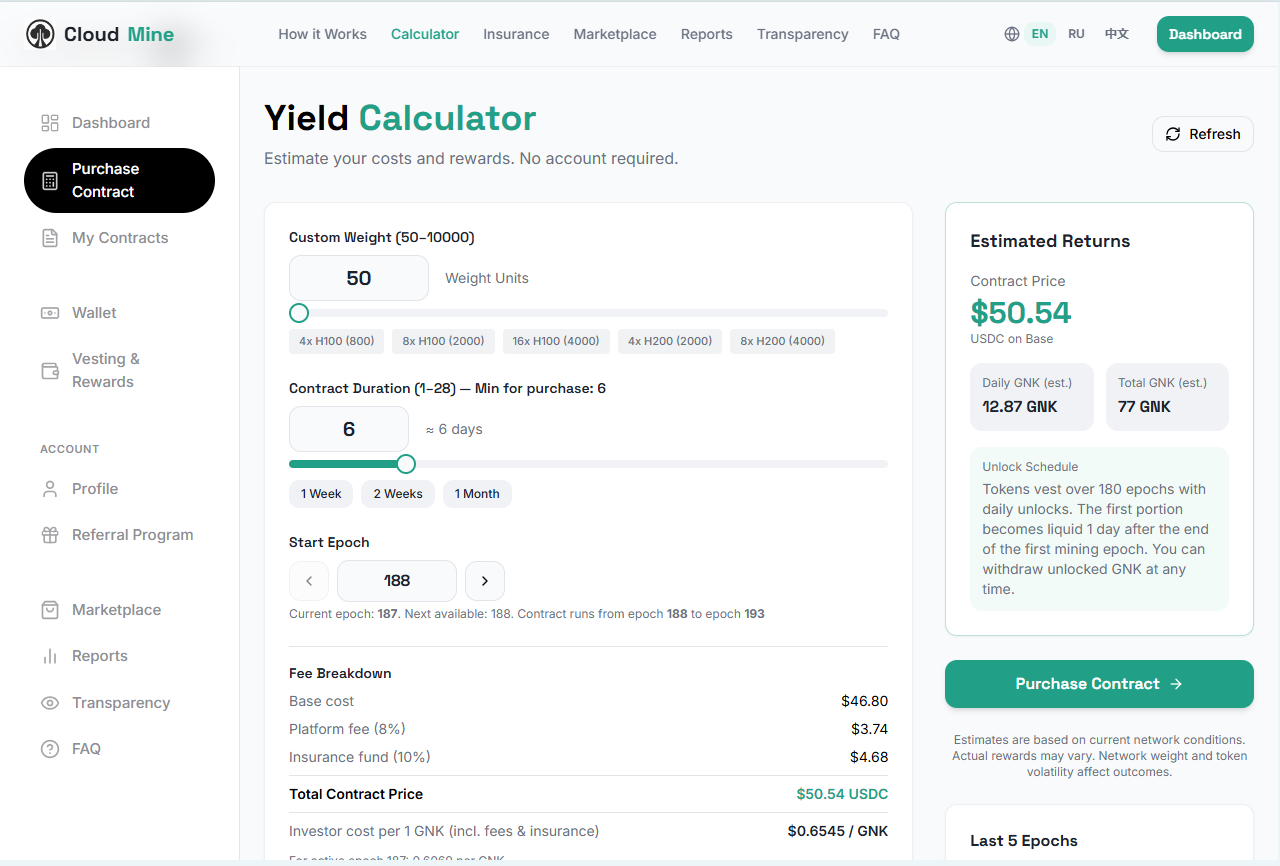The width and height of the screenshot is (1280, 866).
Task: Click the Referral Program gift icon
Action: point(50,535)
